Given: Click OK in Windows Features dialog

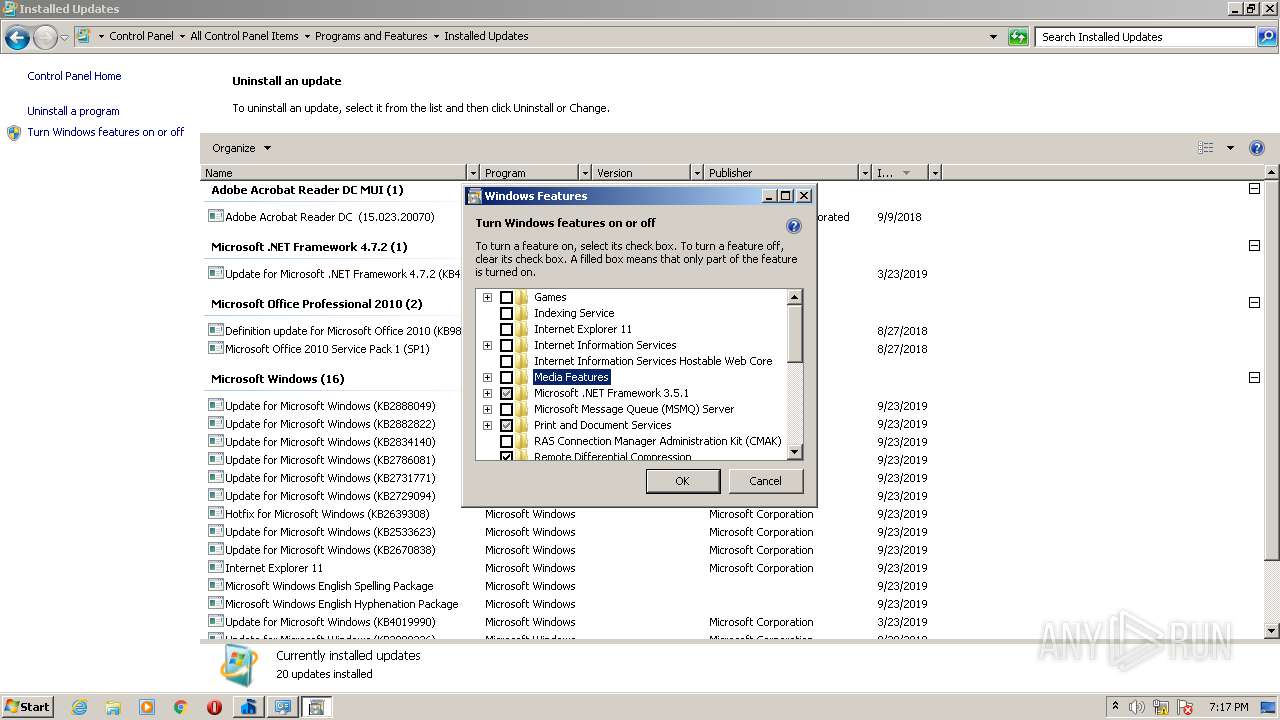Looking at the screenshot, I should (682, 481).
